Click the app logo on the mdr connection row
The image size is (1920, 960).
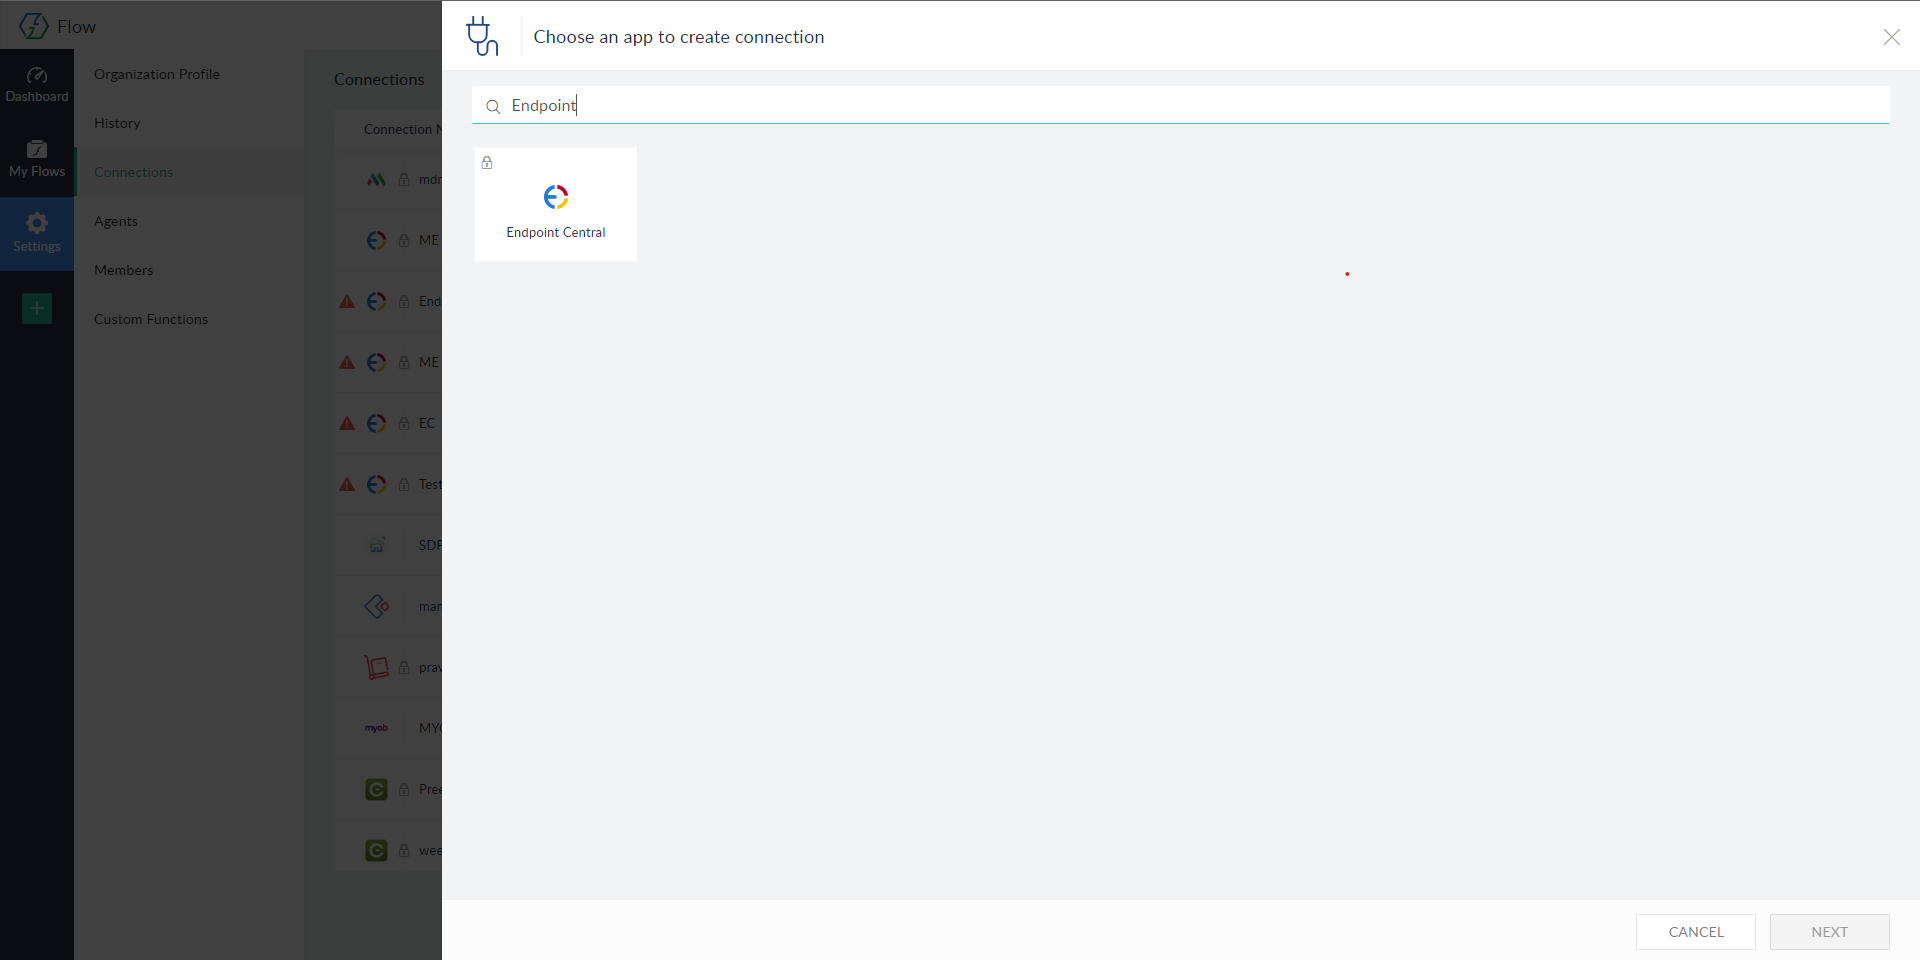376,180
